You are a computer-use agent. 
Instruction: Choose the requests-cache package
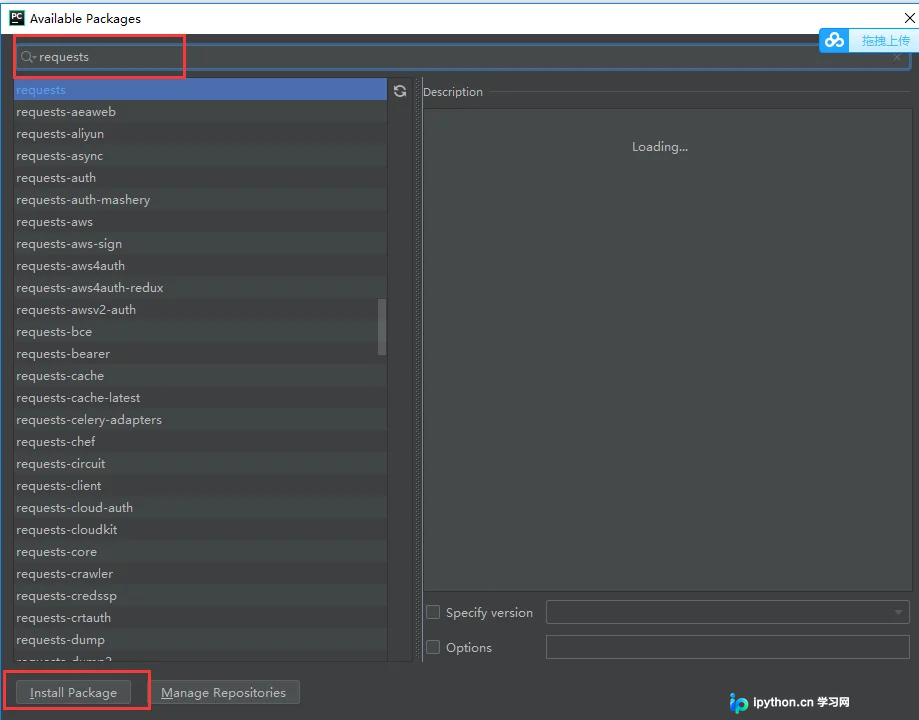[x=200, y=375]
